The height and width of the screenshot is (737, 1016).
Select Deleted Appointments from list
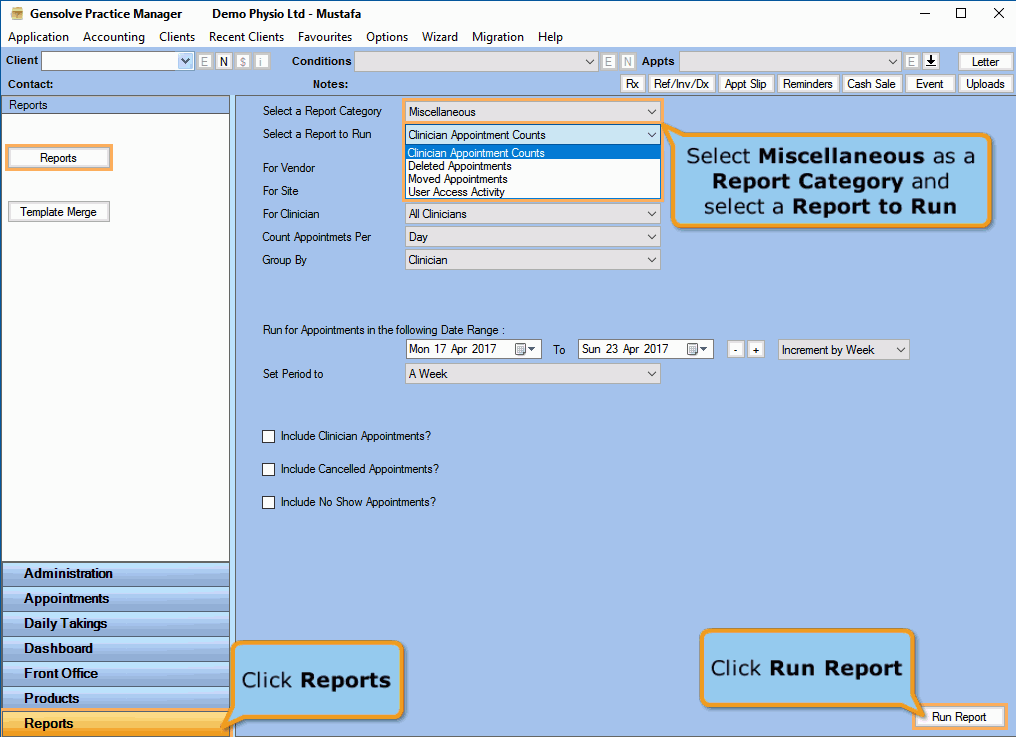tap(533, 166)
